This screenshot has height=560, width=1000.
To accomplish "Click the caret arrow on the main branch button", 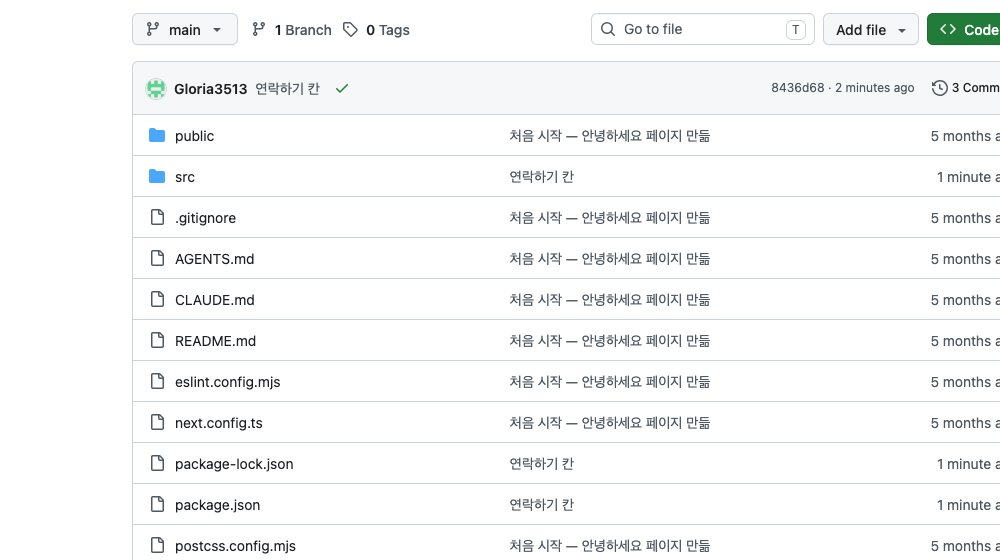I will [217, 30].
